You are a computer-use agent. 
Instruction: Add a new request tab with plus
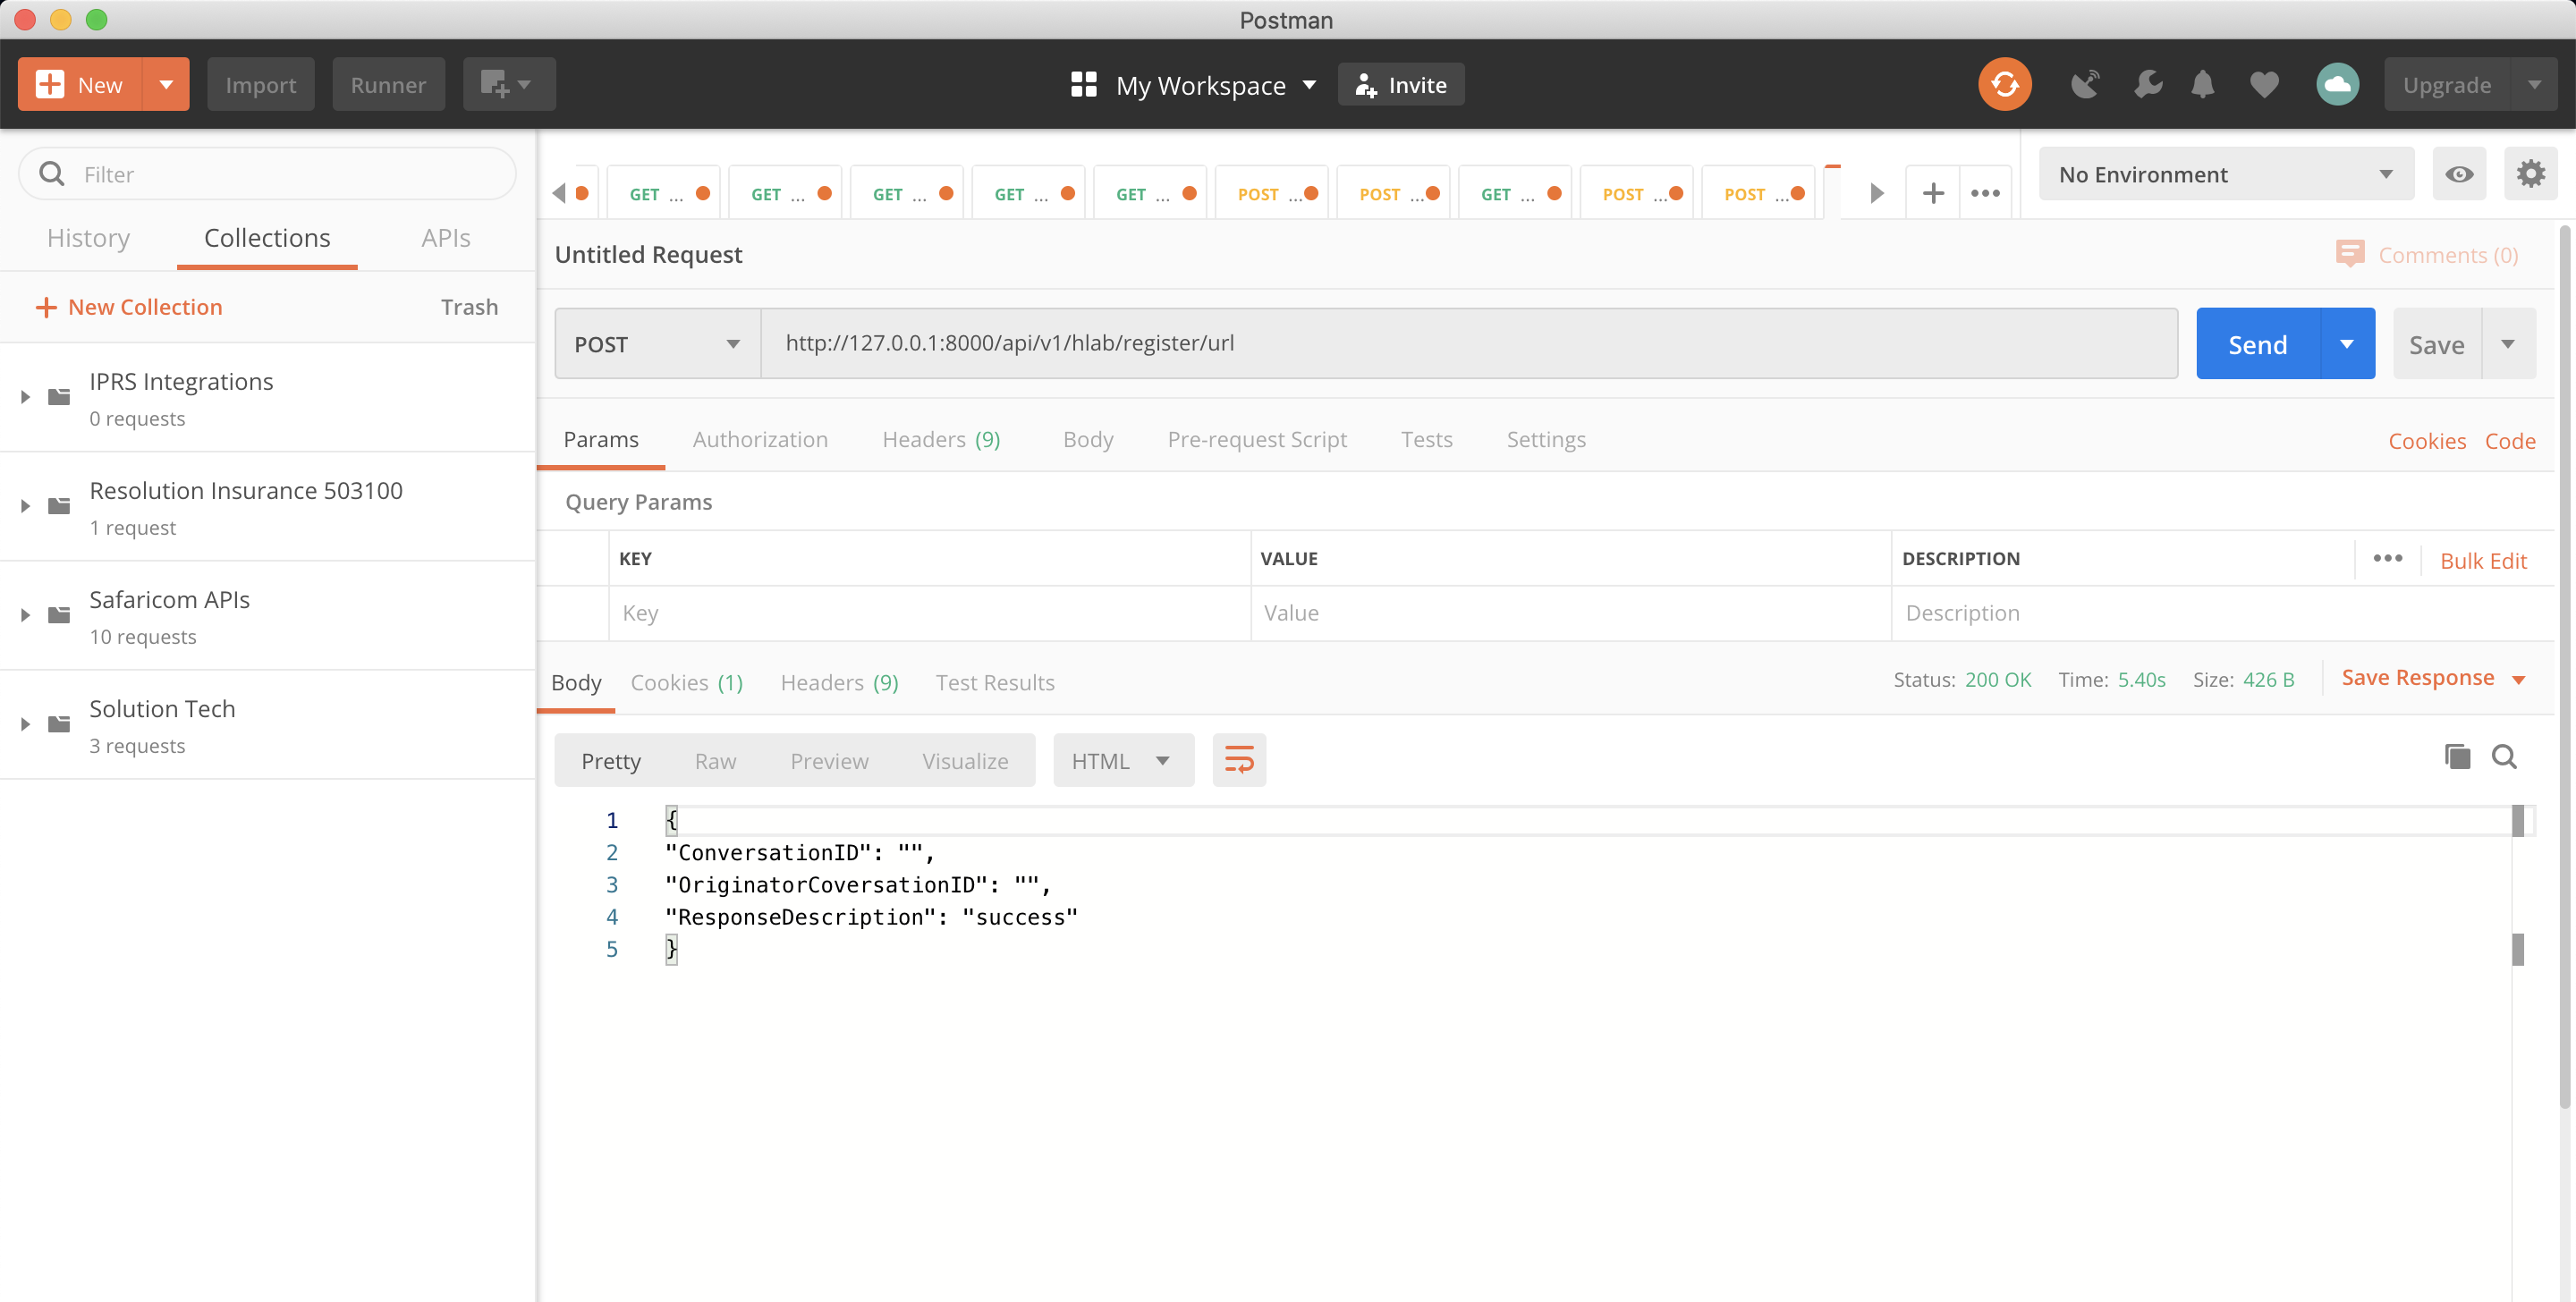tap(1933, 193)
